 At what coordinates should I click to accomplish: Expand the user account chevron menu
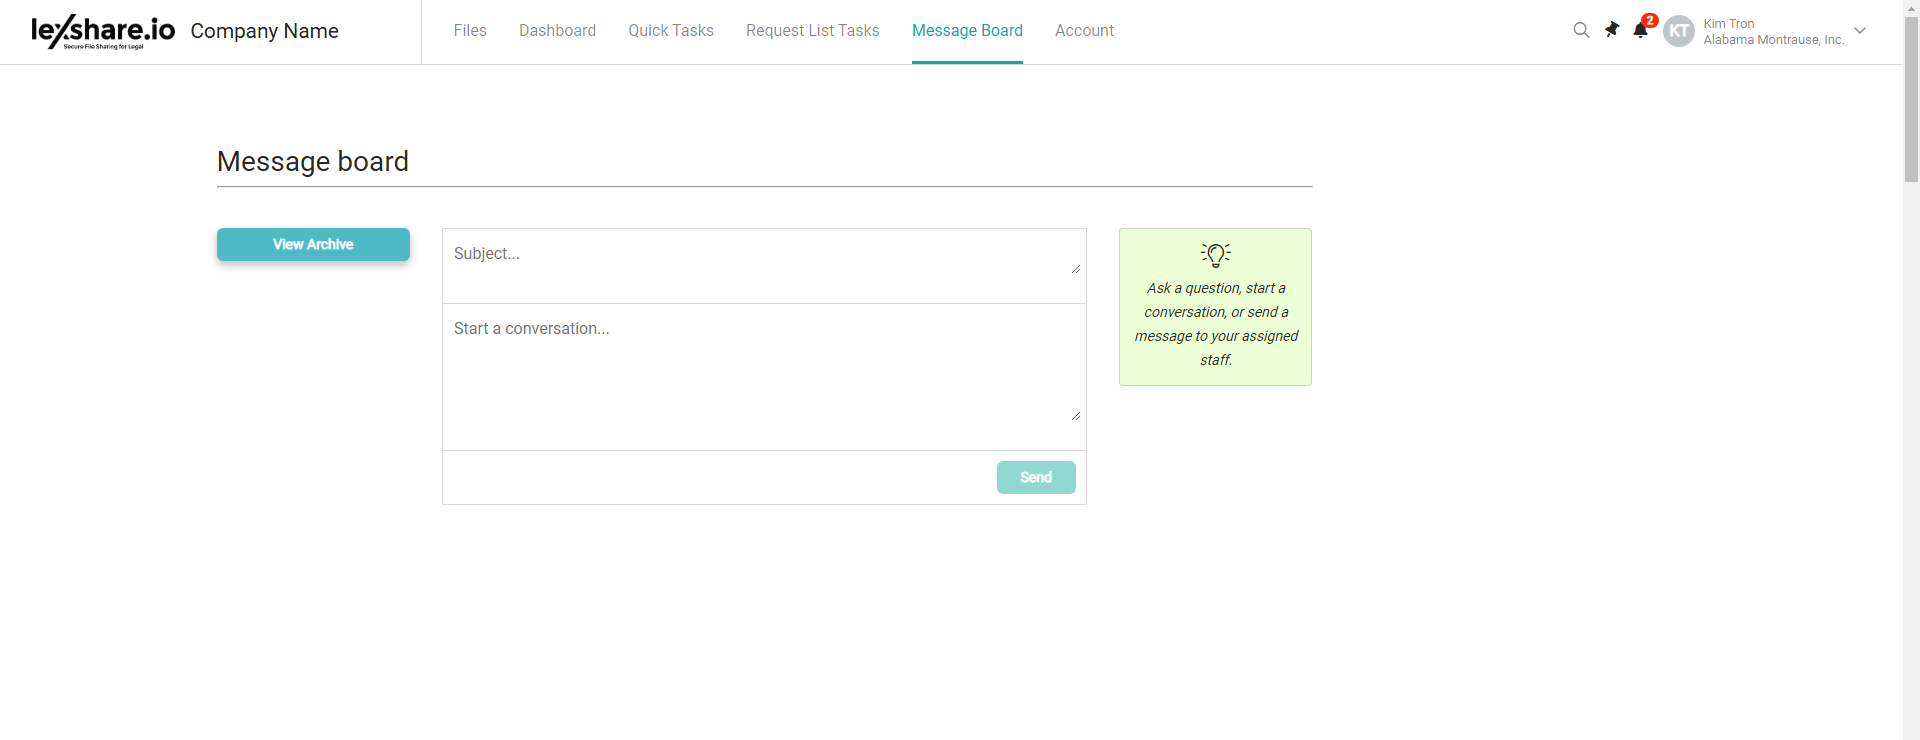click(1860, 31)
